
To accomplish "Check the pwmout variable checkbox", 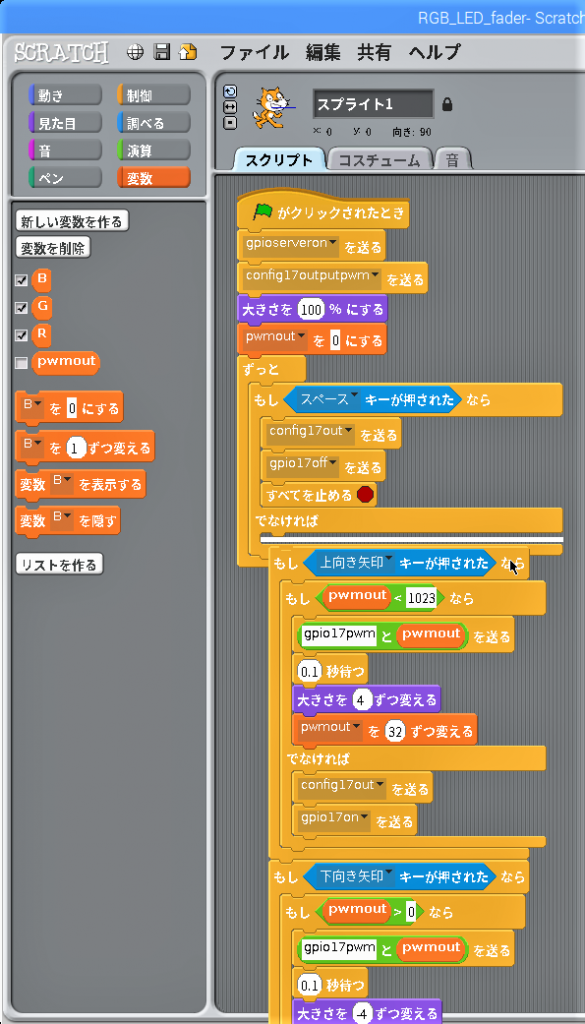I will (x=22, y=363).
